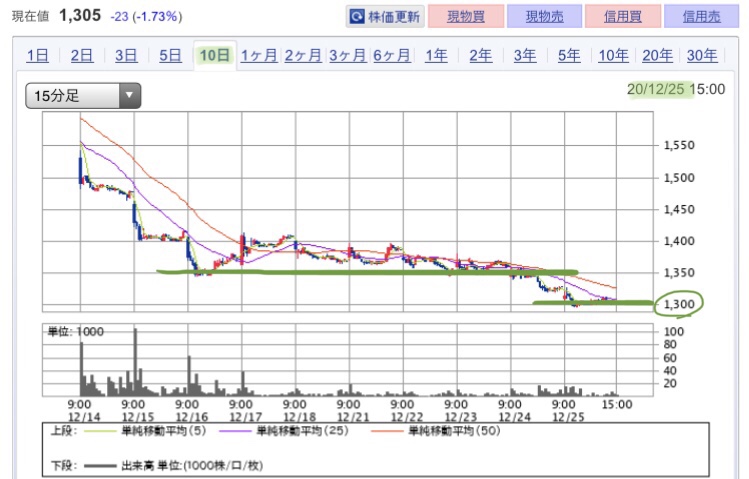Viewport: 749px width, 479px height.
Task: Switch chart range to 20年
Action: 657,55
